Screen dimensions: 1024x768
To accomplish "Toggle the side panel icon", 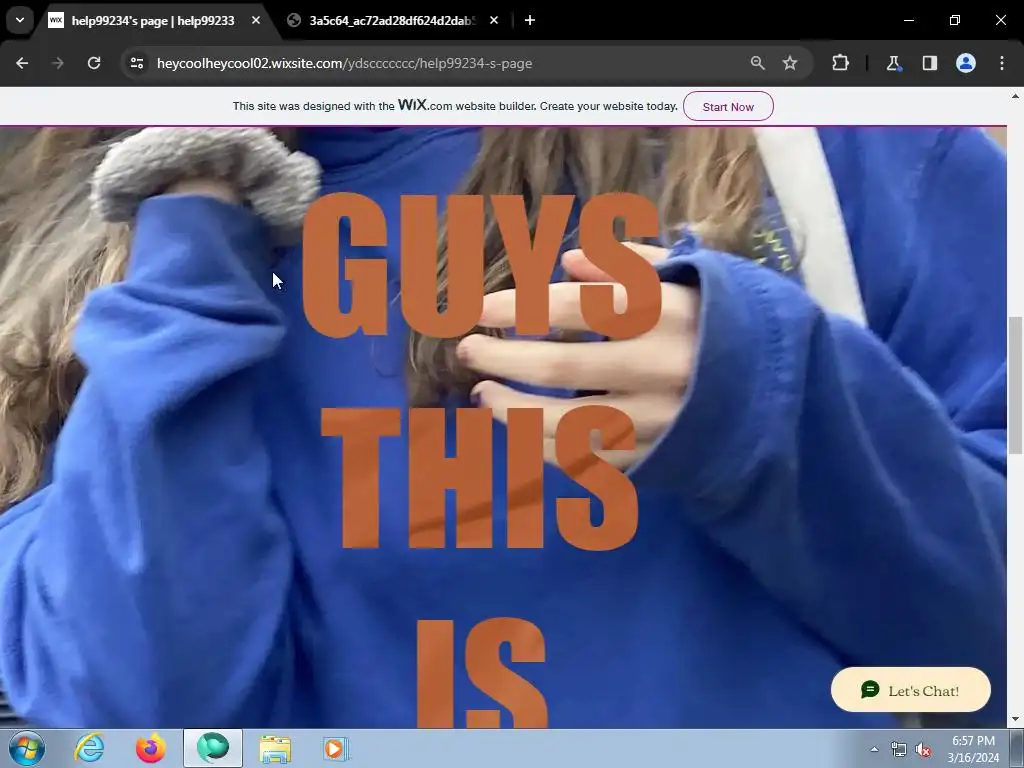I will 930,63.
